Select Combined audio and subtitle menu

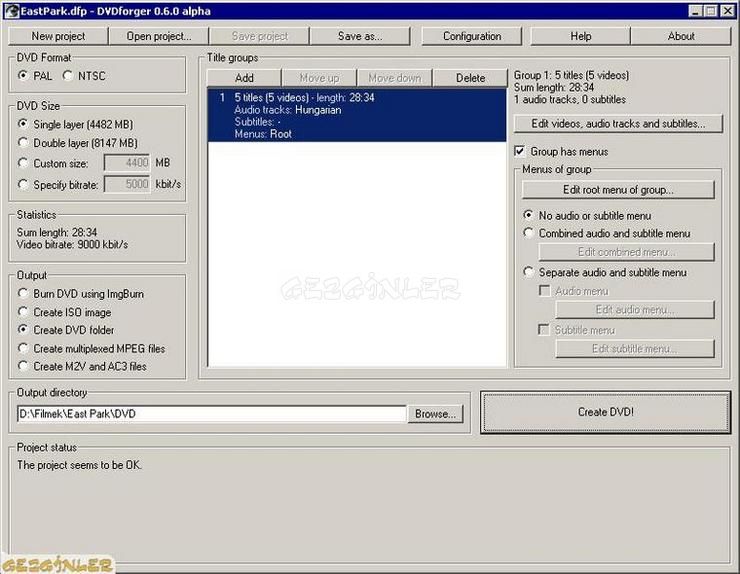click(x=529, y=233)
